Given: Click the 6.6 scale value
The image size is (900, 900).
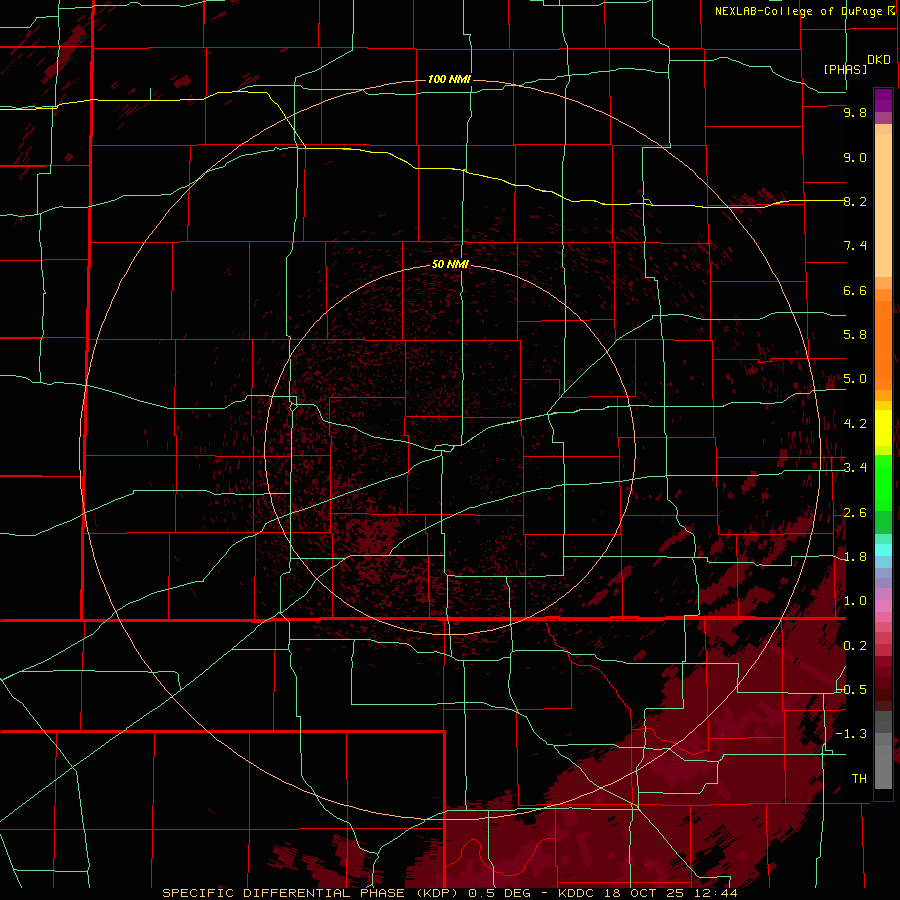Looking at the screenshot, I should point(855,290).
